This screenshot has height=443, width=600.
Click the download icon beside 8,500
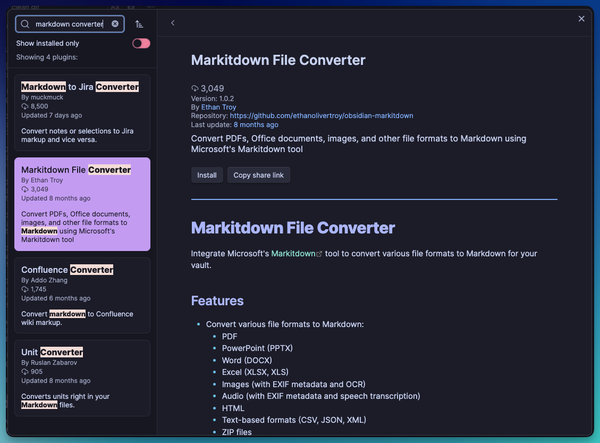click(25, 106)
